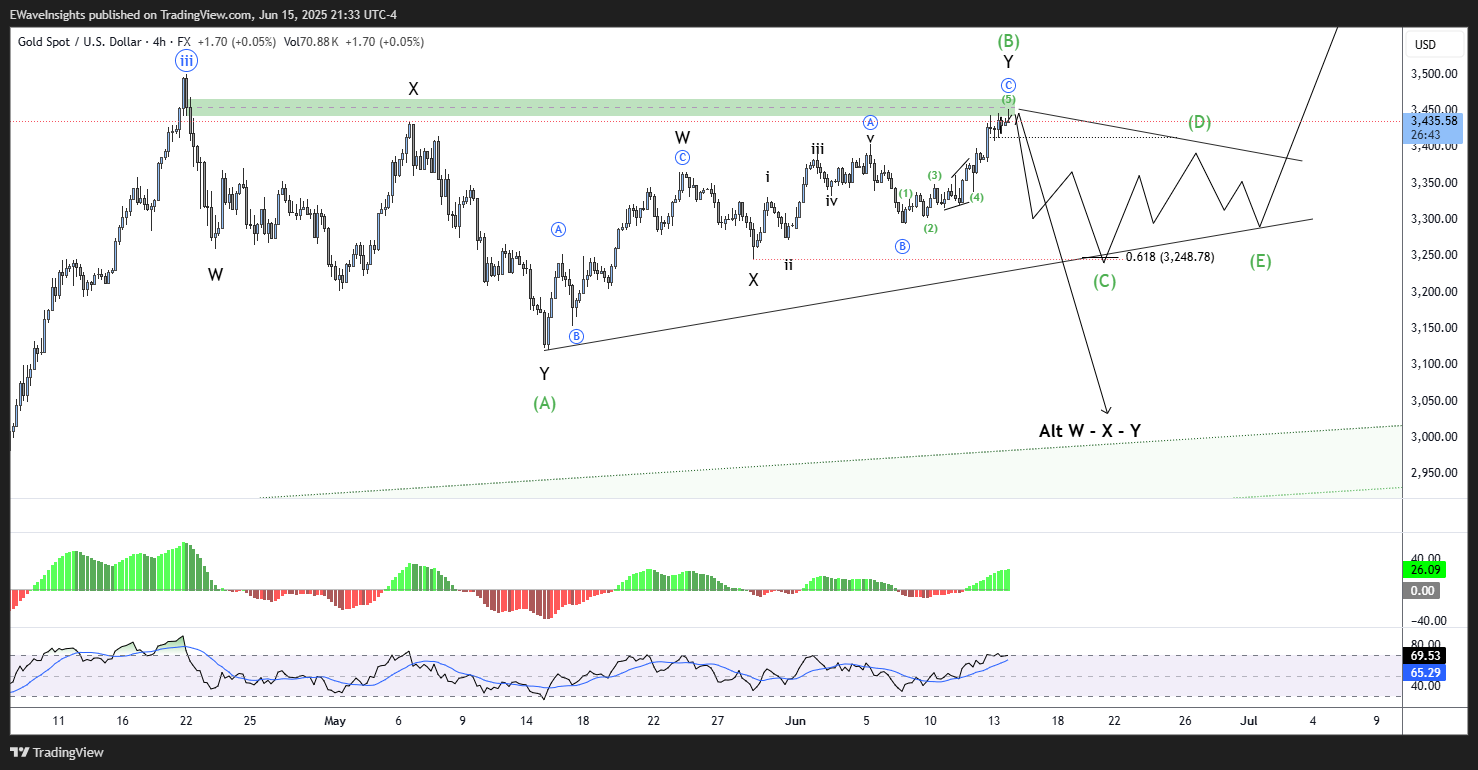Click the blue 65.29 RSI average tag
The image size is (1478, 770).
(x=1425, y=673)
